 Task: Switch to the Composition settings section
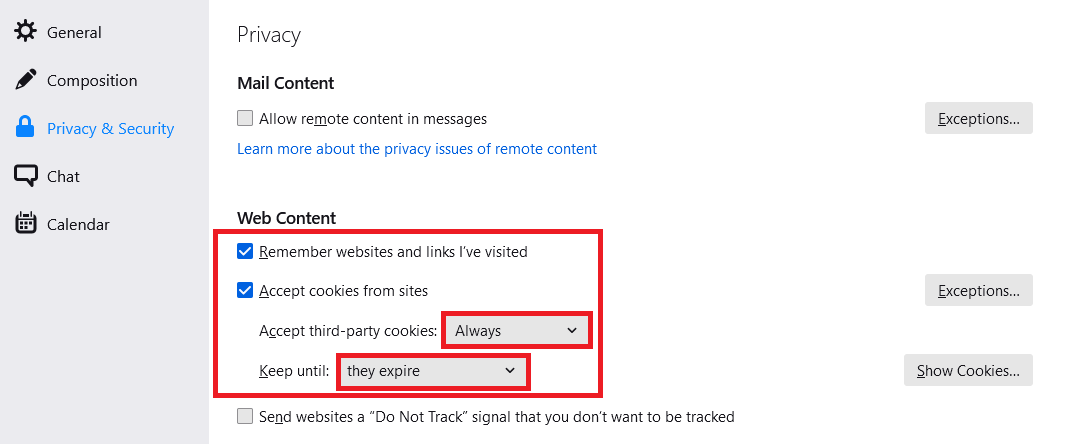point(92,80)
